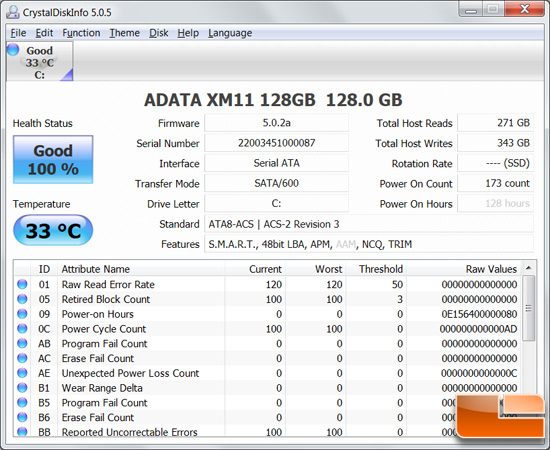Click the Firmware value field 5.0.2a

(276, 123)
